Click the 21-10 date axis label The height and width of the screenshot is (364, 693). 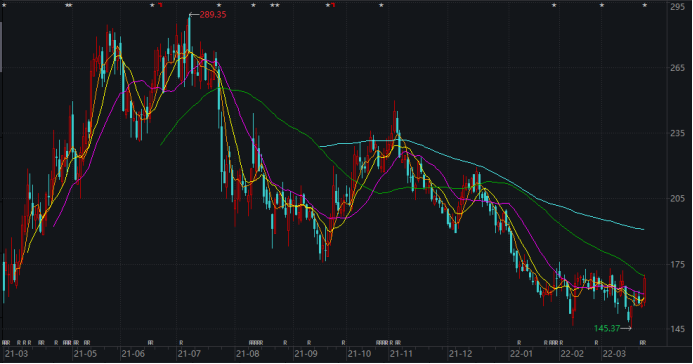tap(359, 354)
